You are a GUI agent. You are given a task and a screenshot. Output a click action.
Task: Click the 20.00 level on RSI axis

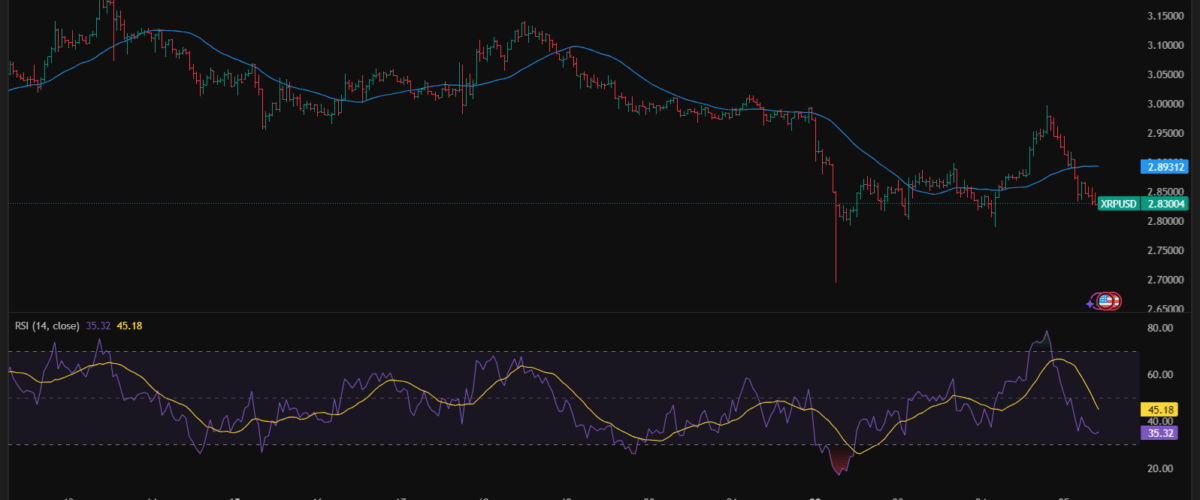pos(1160,468)
